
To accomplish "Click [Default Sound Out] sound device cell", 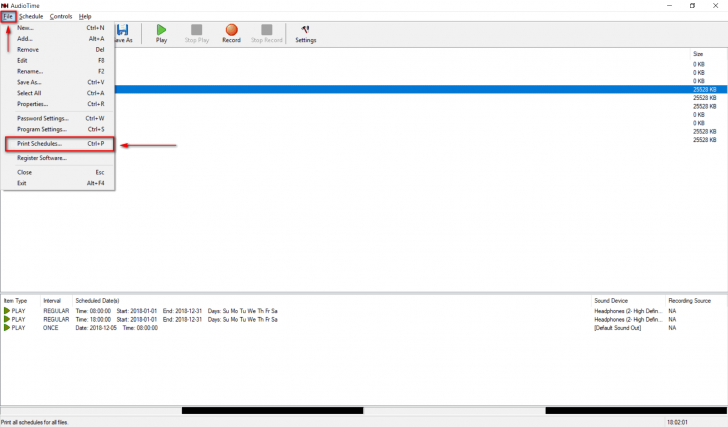I will 618,328.
